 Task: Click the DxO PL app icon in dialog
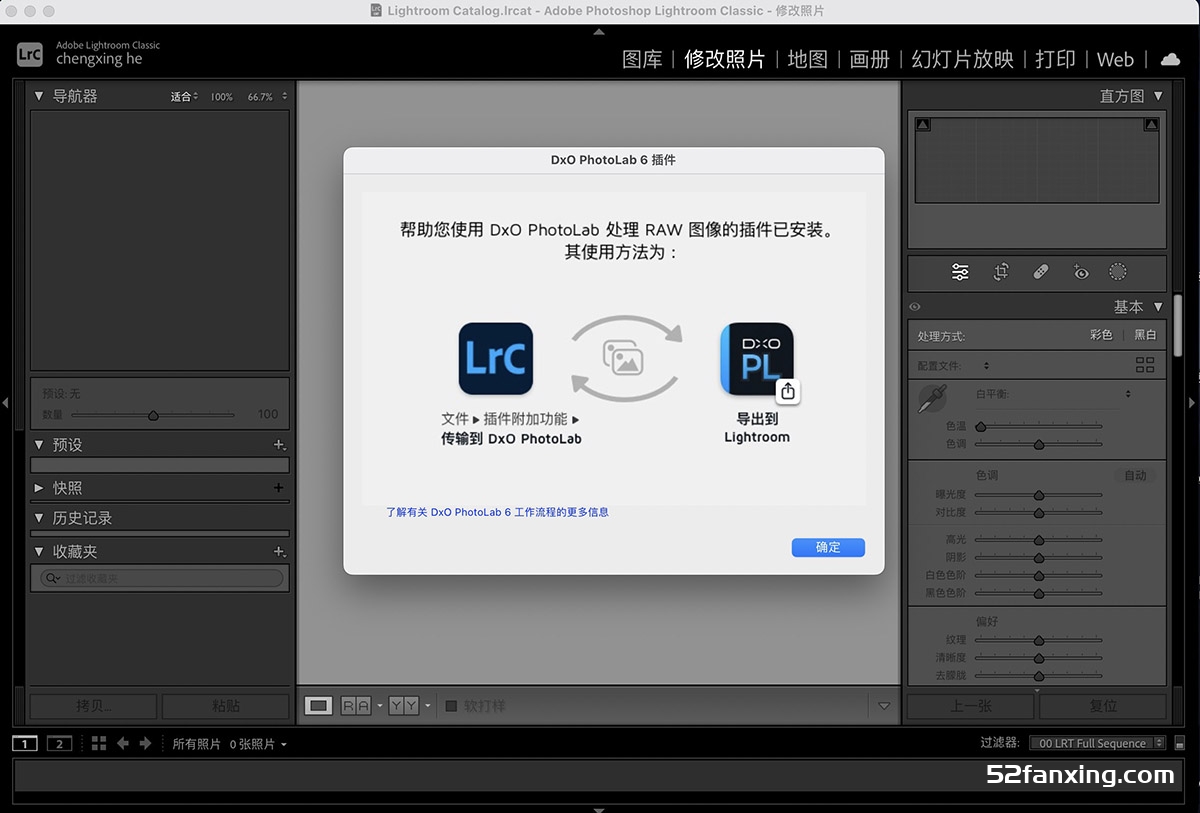pyautogui.click(x=757, y=359)
